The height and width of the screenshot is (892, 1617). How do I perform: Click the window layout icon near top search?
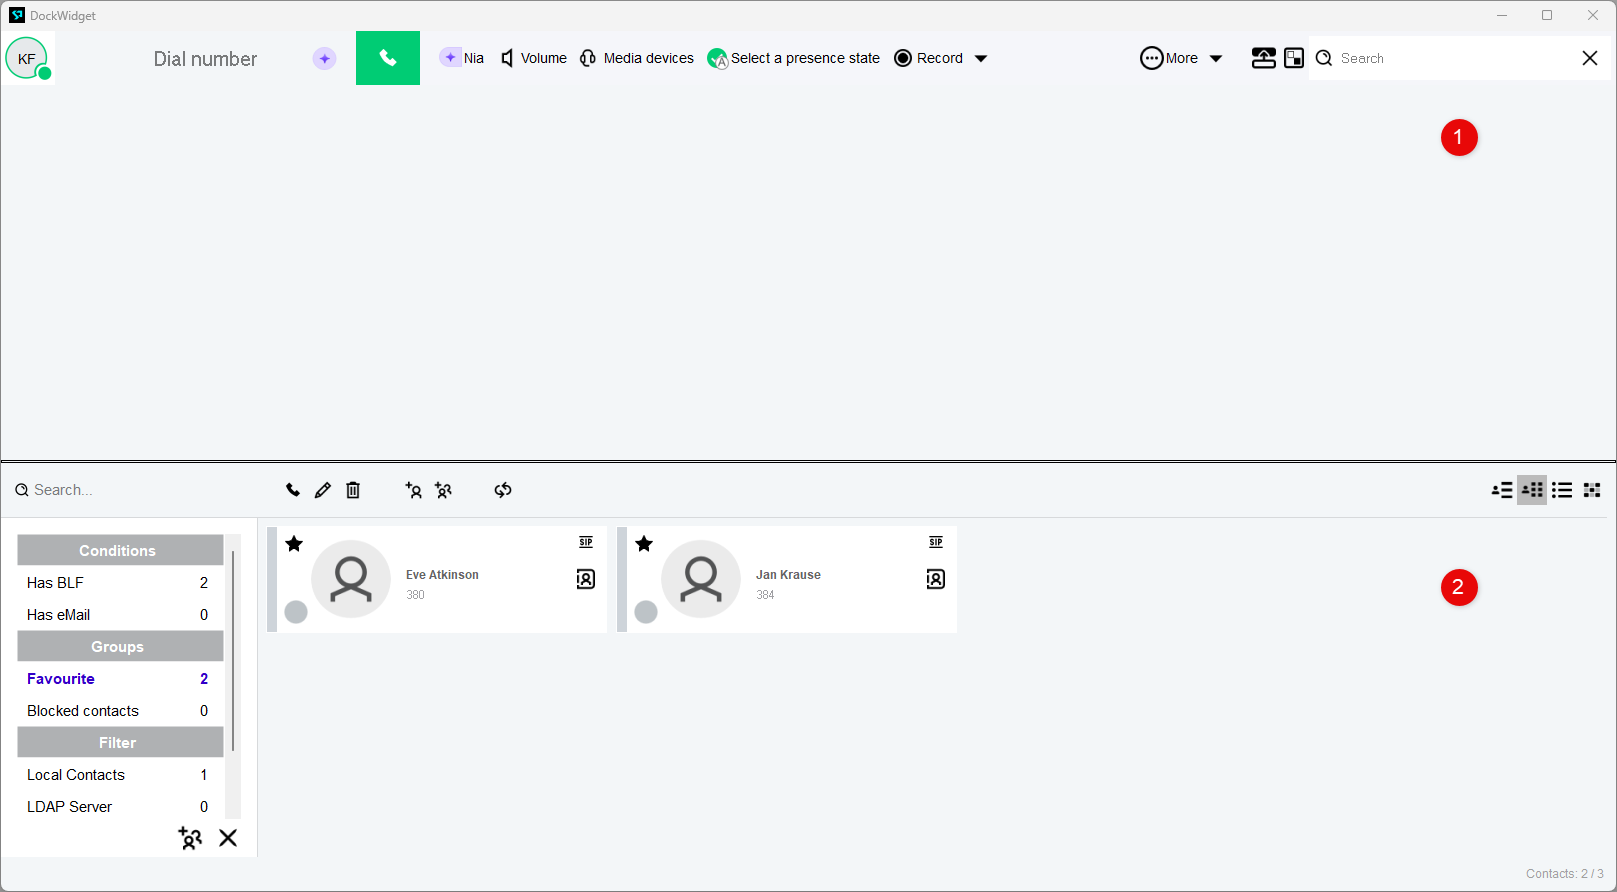(1294, 58)
